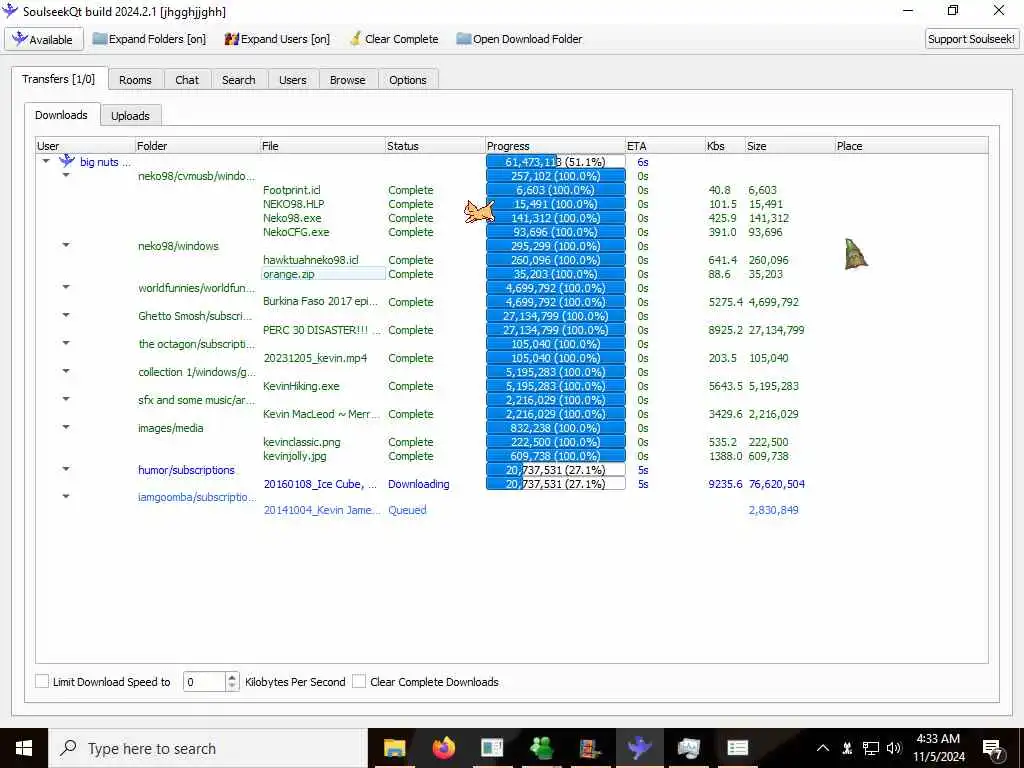
Task: Click the Ice Cube file 27.1% progress bar
Action: pos(556,484)
